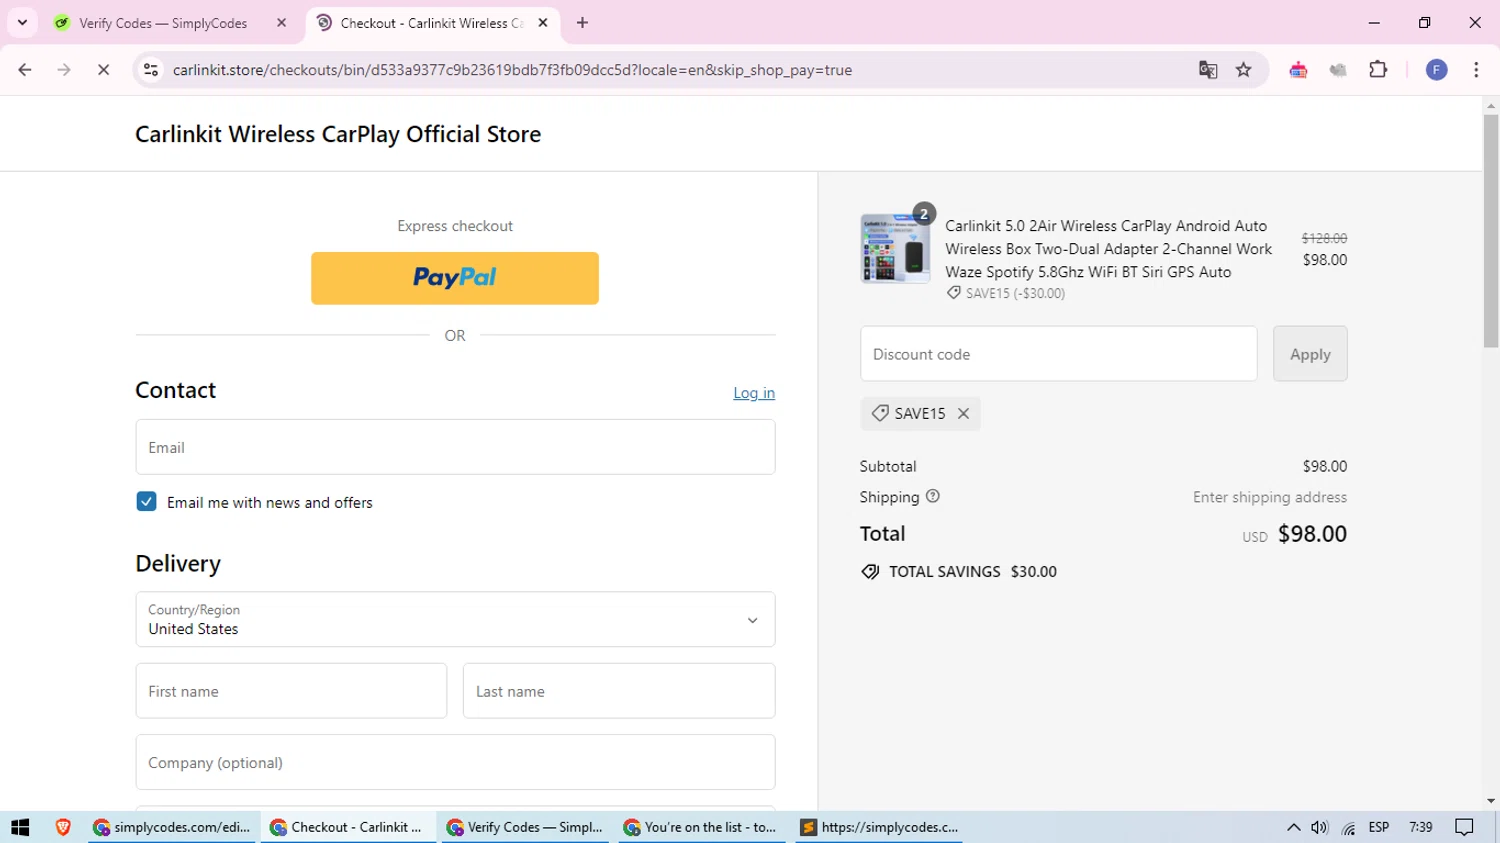Switch to simplycodes.com/edi taskbar window

(x=172, y=827)
